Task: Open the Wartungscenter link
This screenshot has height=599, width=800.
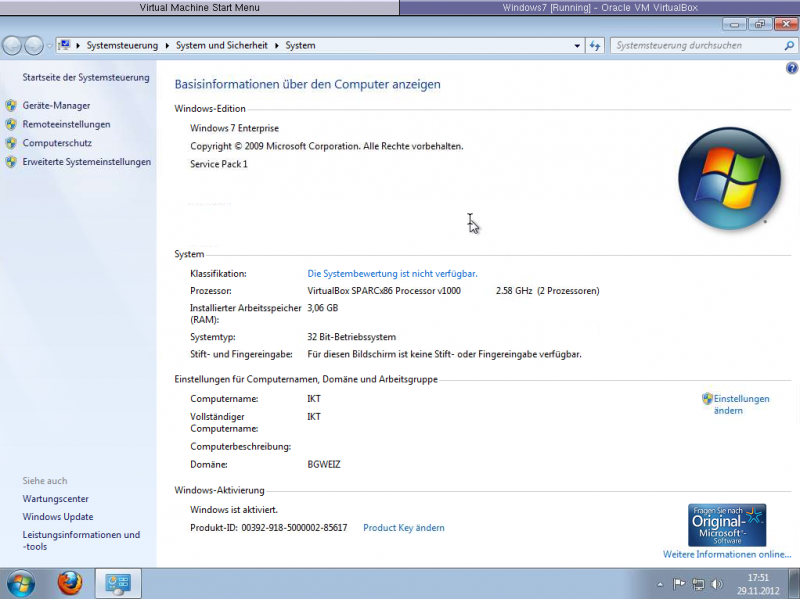Action: [56, 499]
